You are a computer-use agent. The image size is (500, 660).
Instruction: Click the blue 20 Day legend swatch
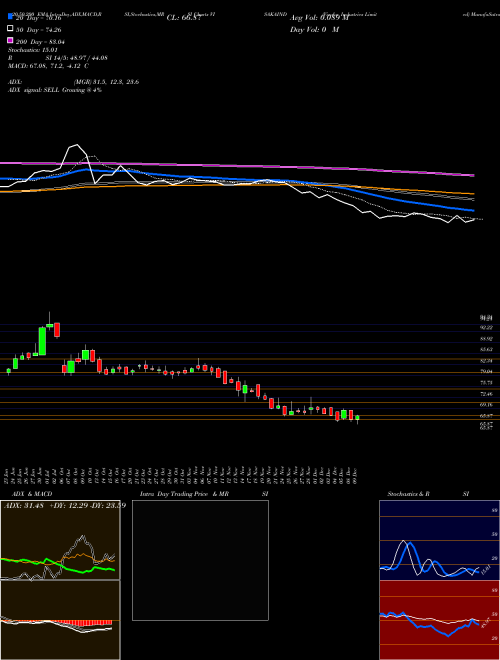tap(11, 17)
